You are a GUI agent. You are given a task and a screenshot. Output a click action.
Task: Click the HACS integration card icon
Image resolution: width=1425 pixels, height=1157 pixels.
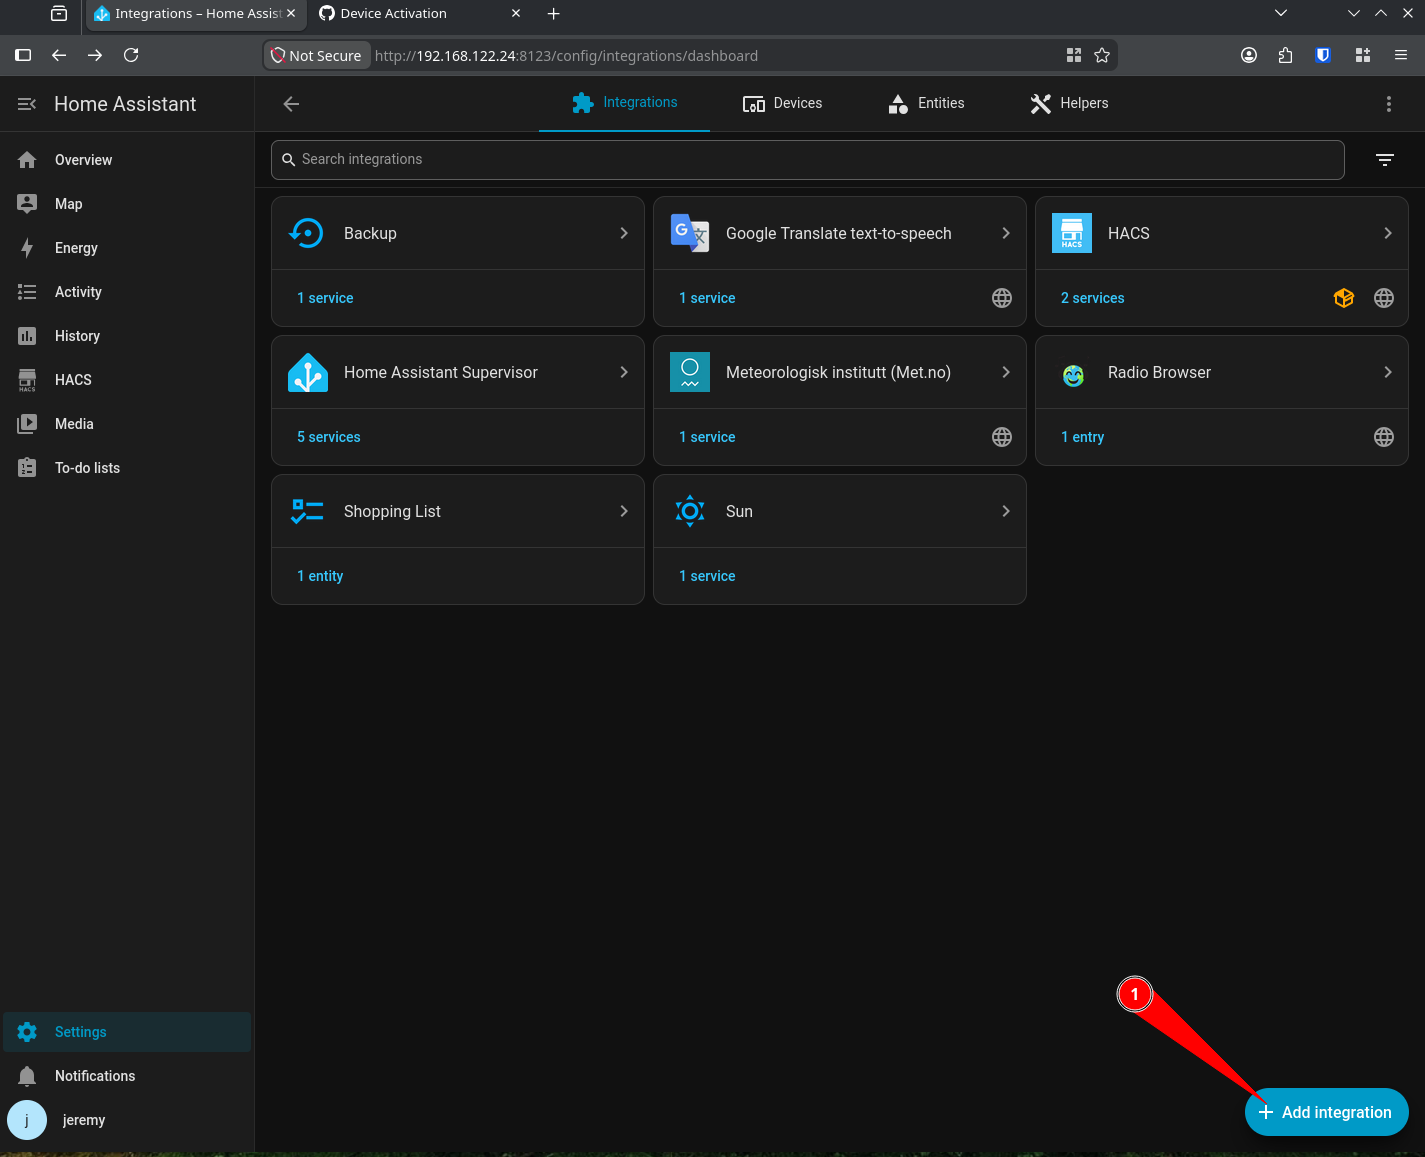[x=1072, y=233]
